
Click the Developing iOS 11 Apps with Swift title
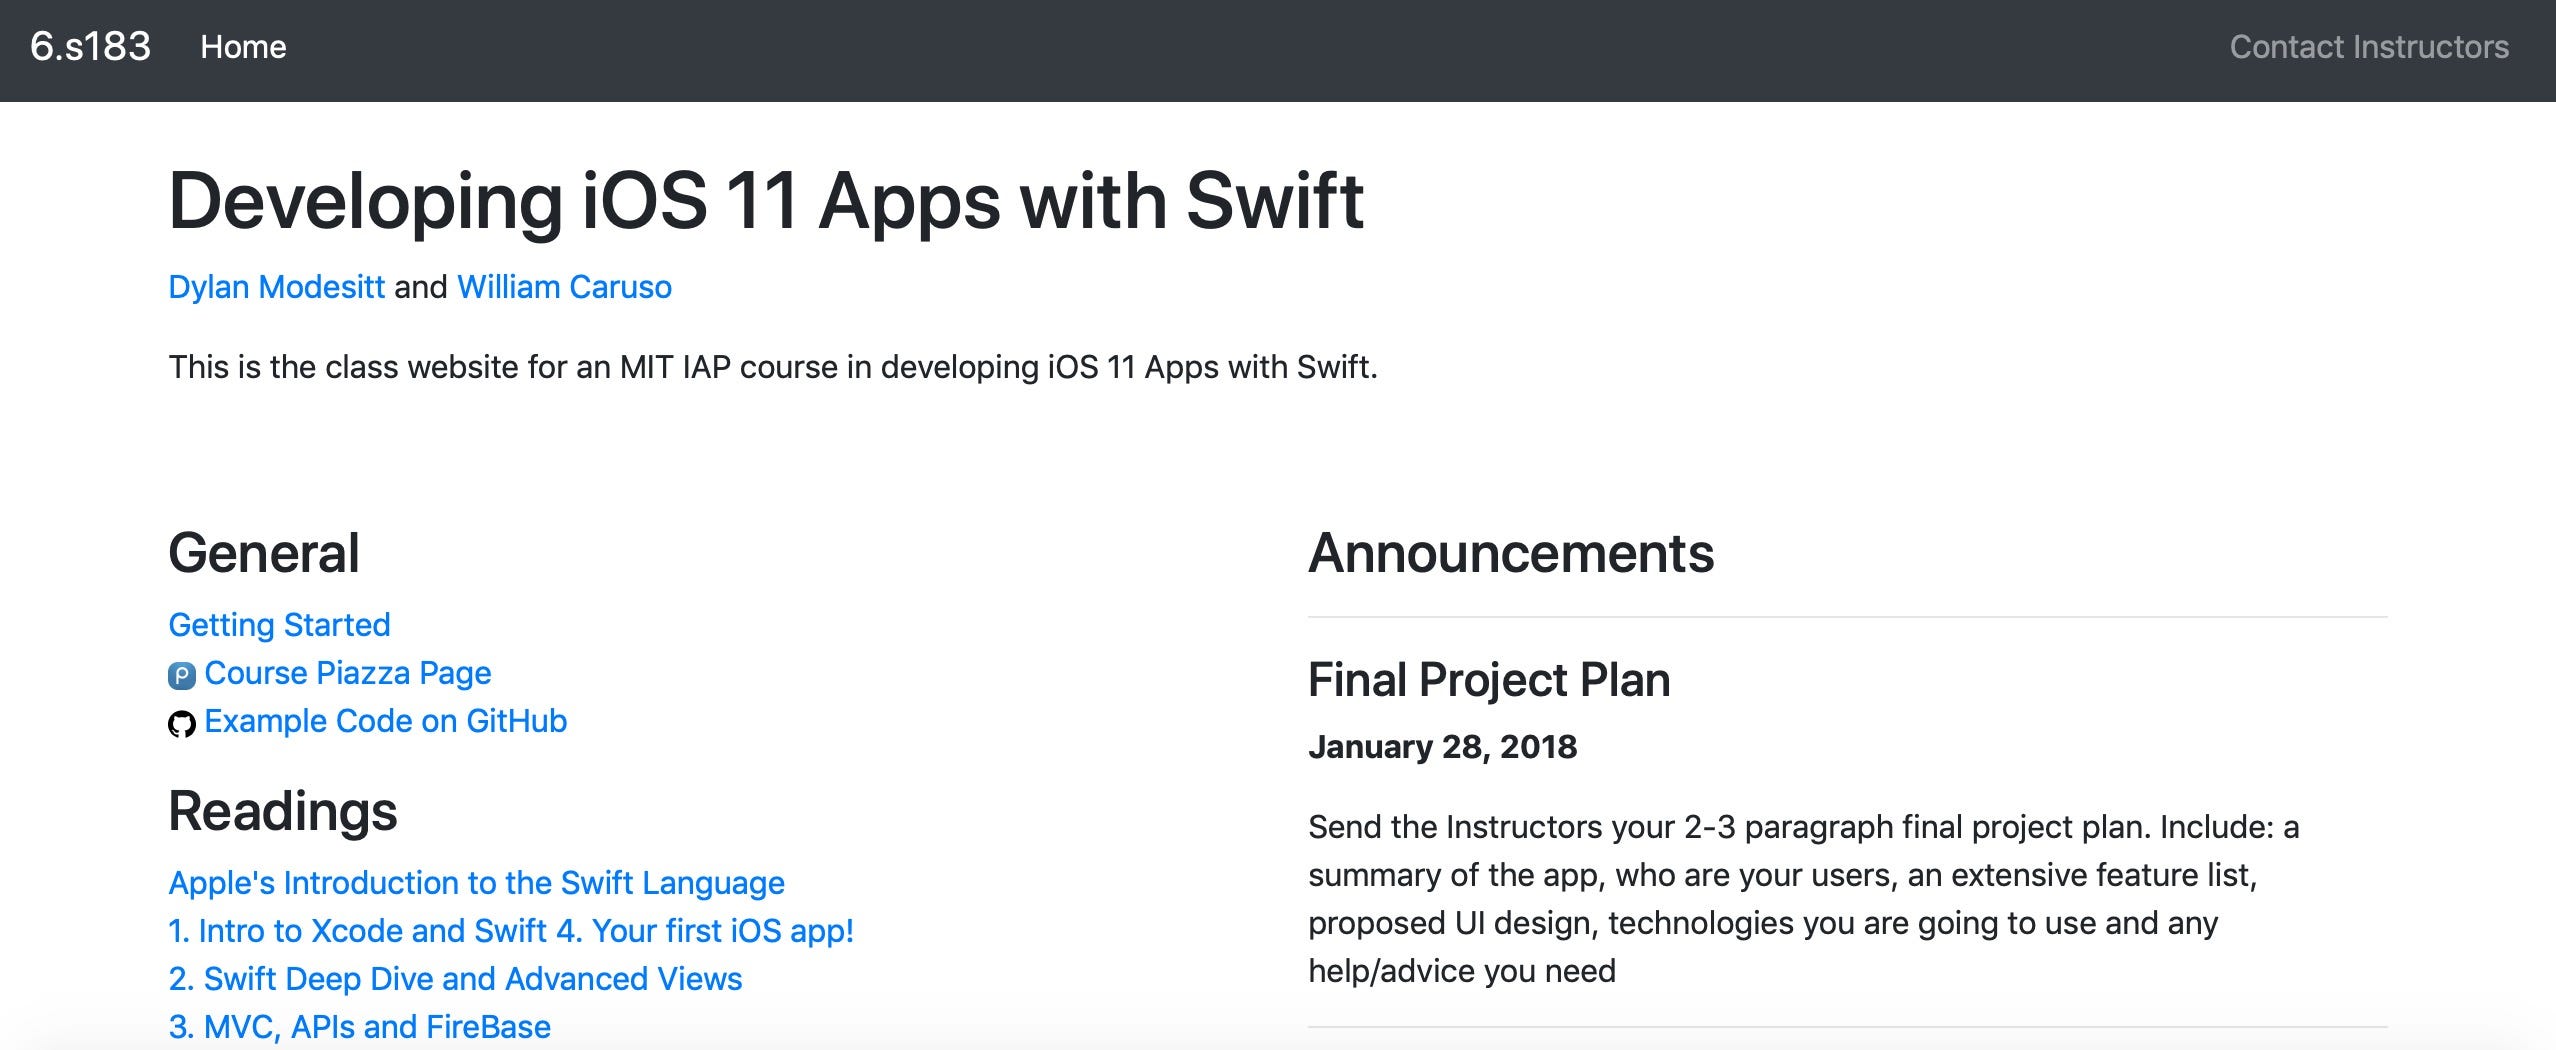[x=768, y=203]
